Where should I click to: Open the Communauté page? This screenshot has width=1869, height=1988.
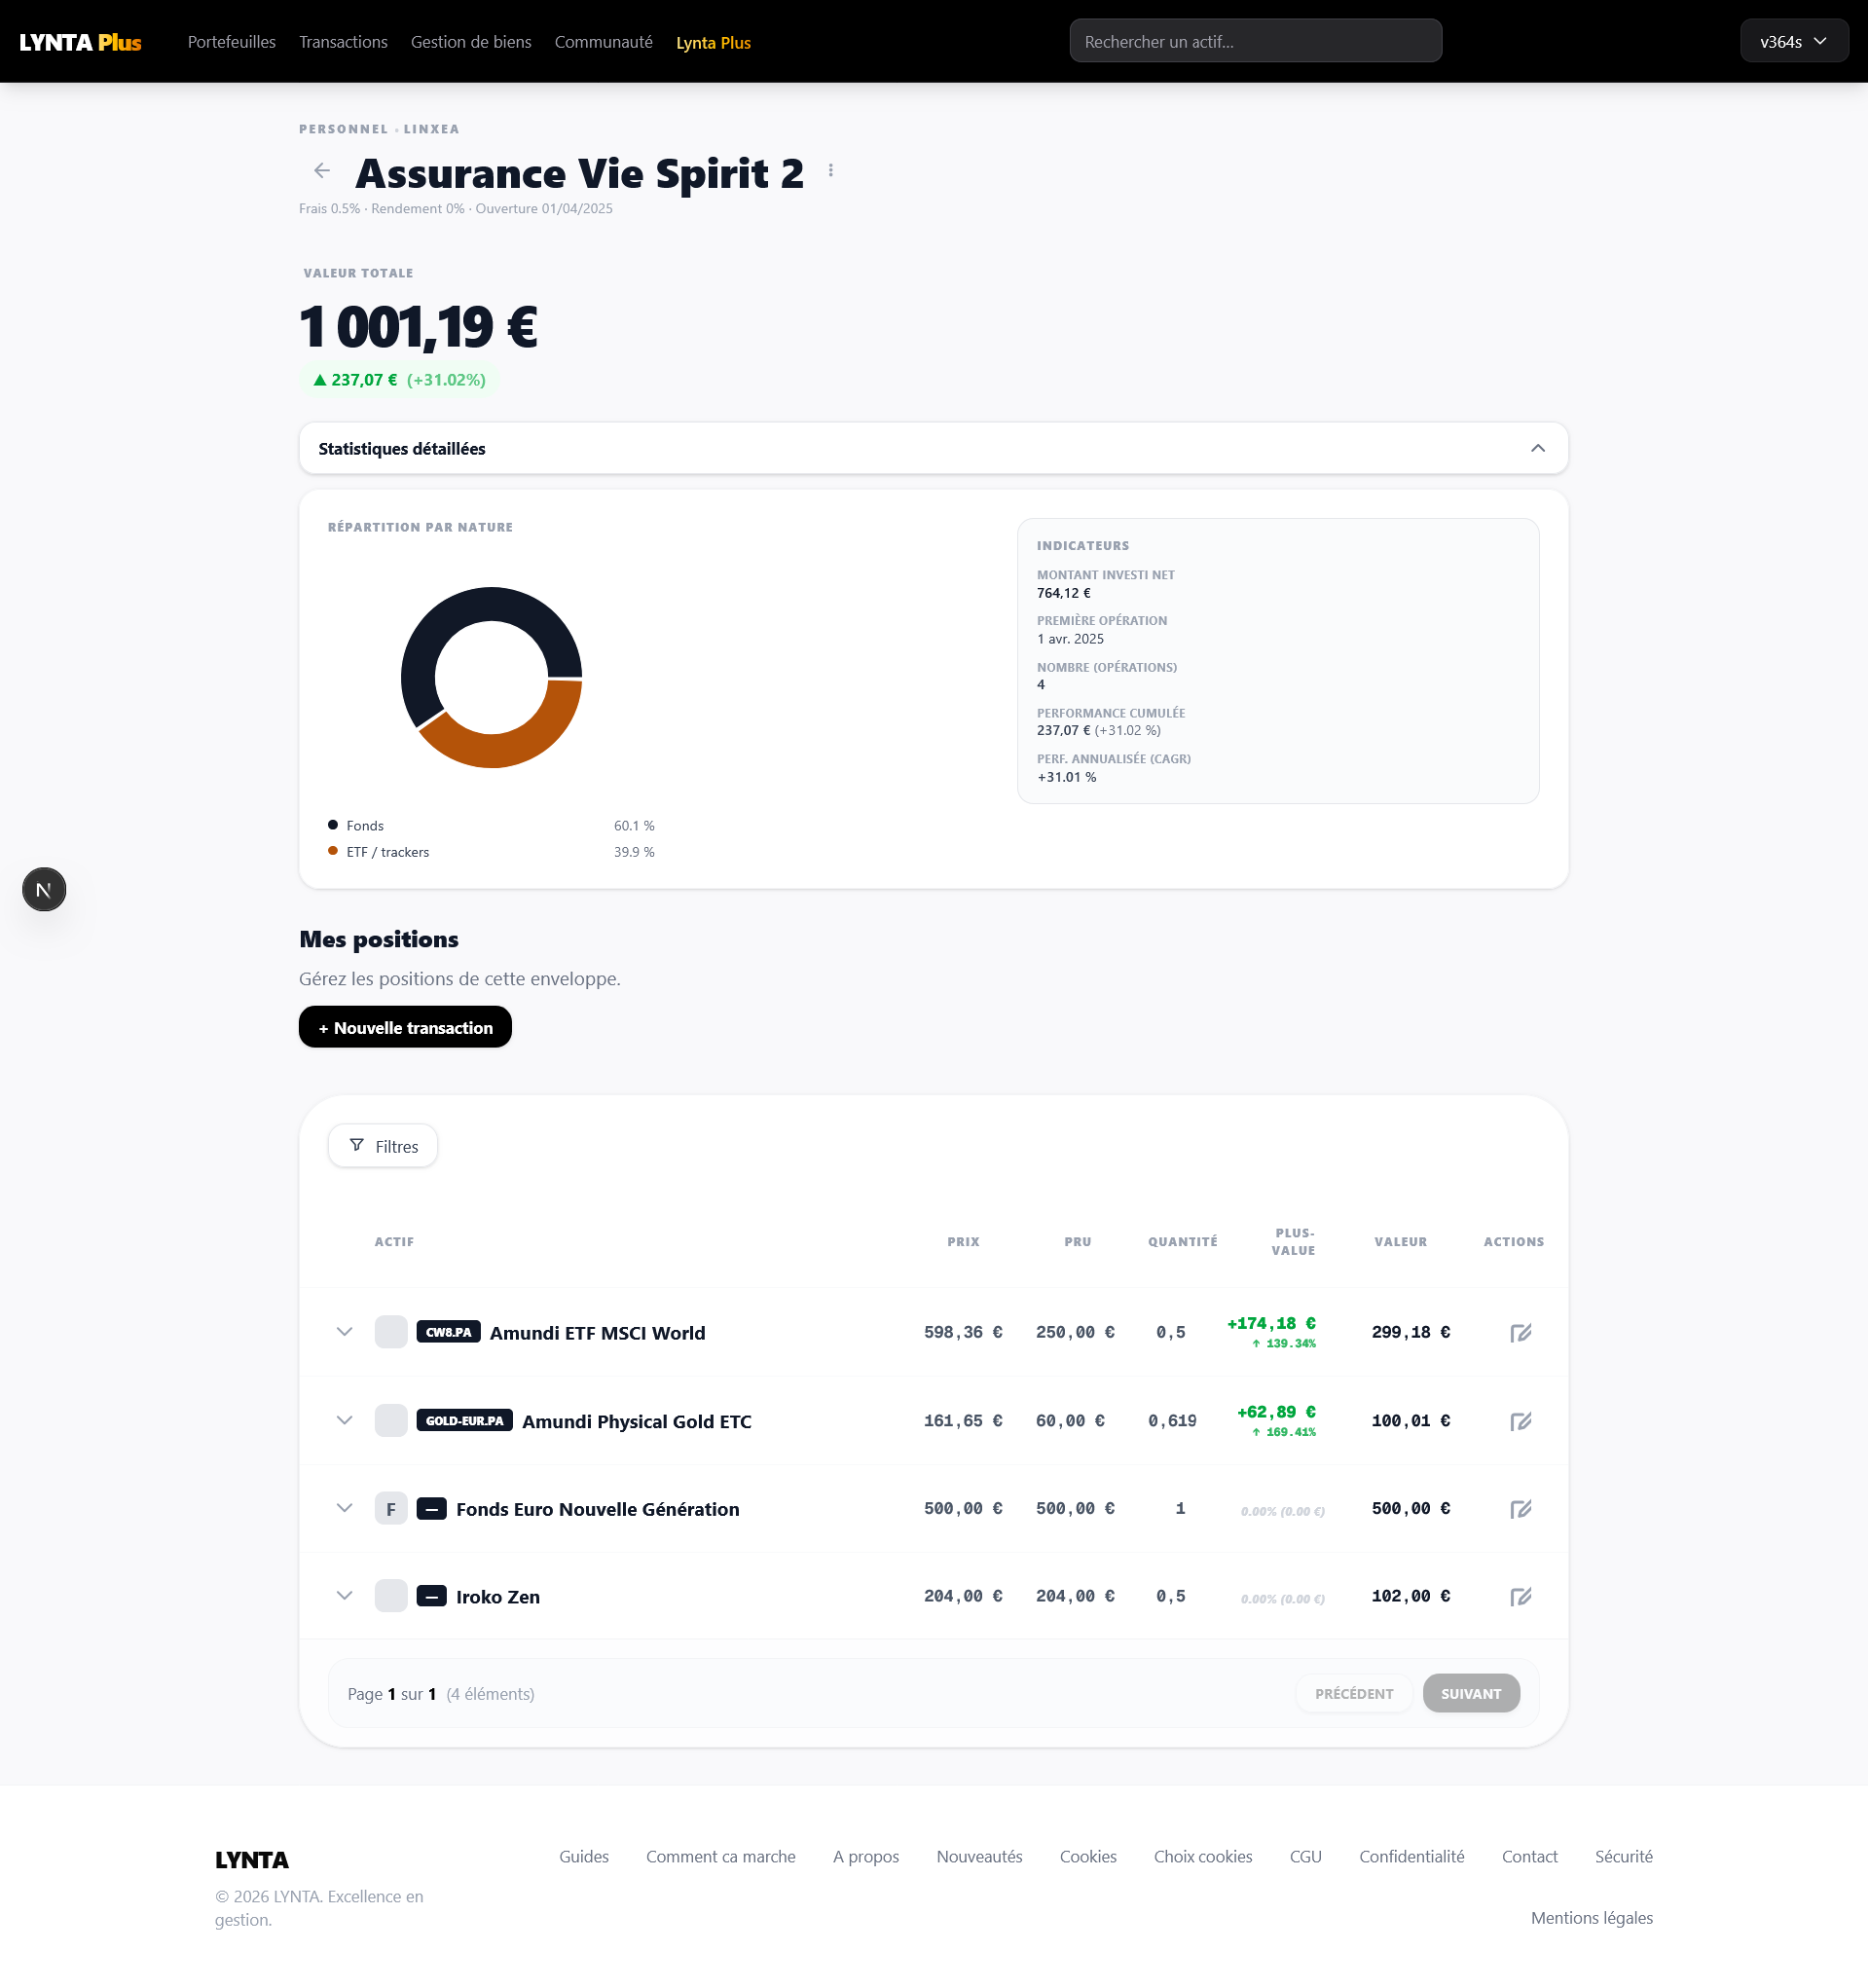tap(604, 42)
